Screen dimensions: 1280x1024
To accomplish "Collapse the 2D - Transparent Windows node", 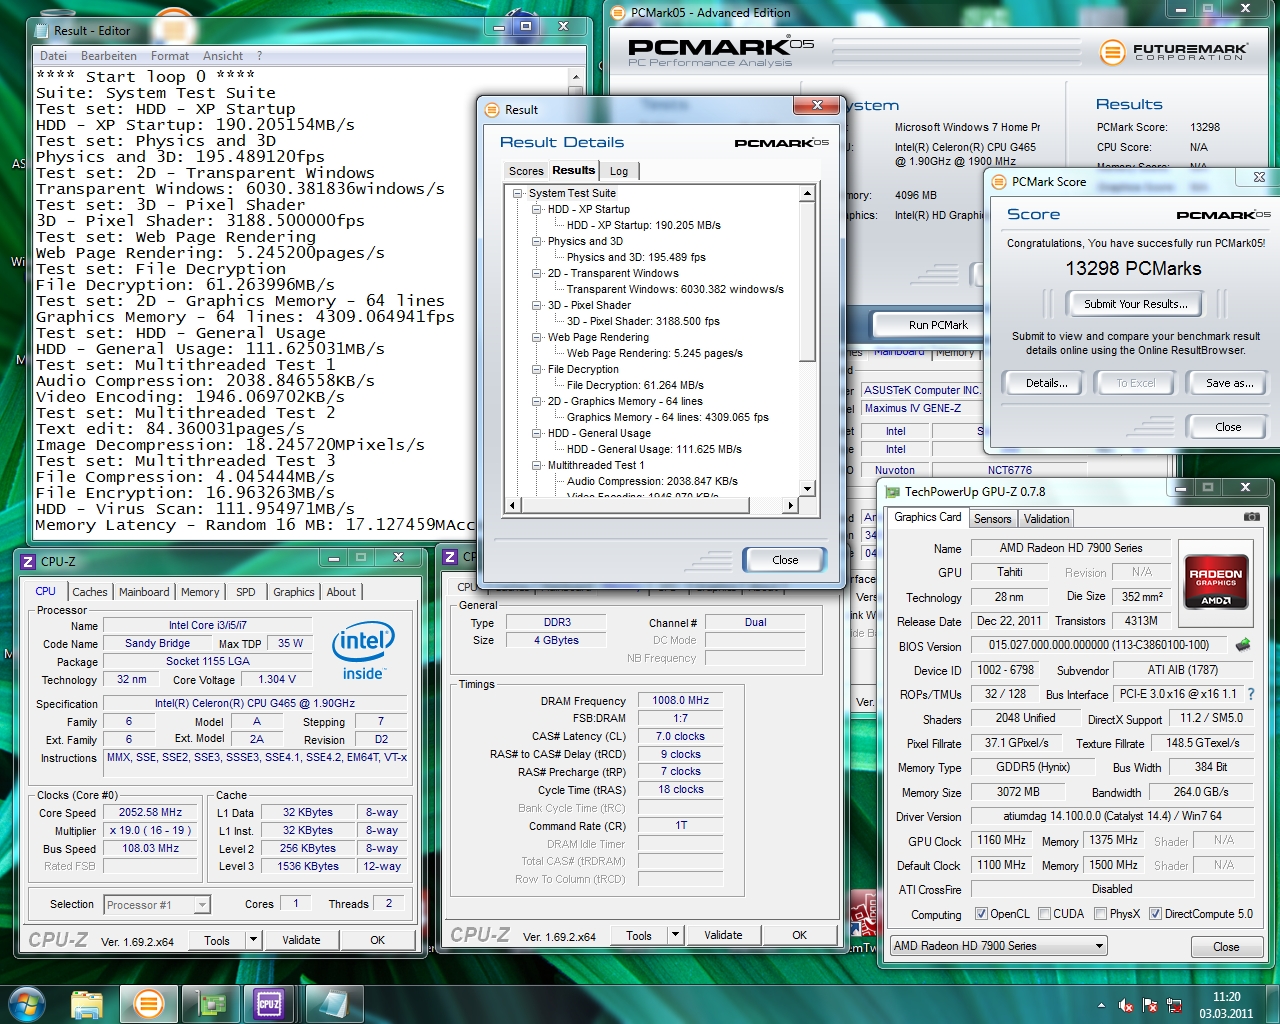I will 537,273.
